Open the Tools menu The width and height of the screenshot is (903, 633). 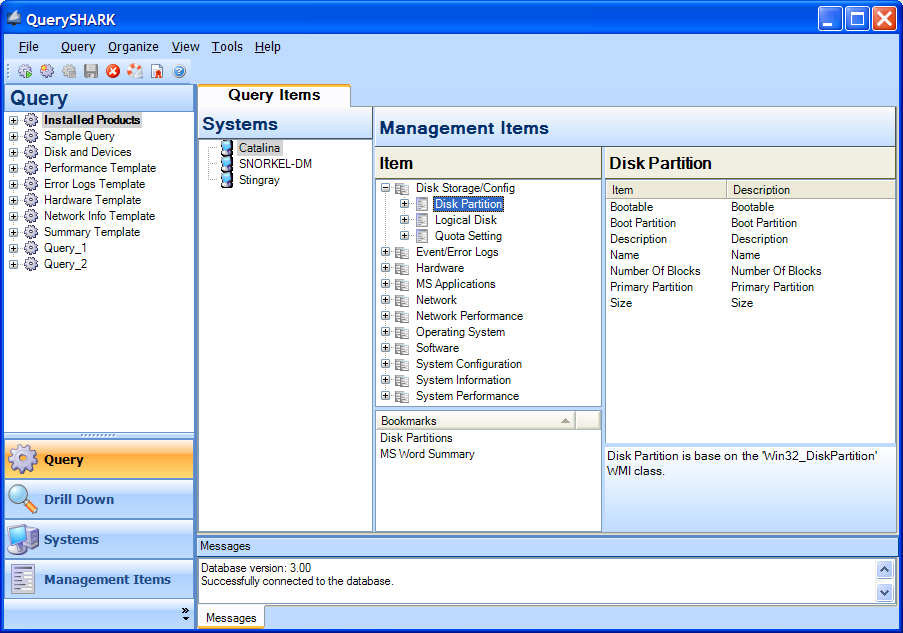coord(227,47)
